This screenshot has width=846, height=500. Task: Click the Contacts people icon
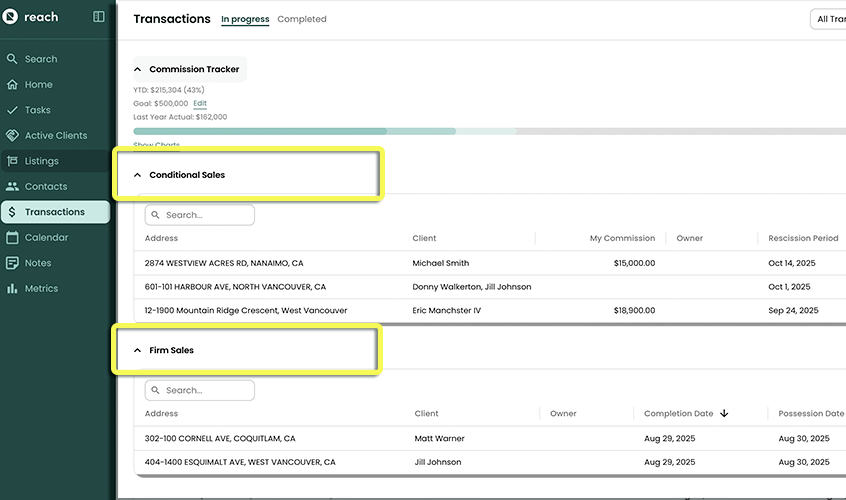[12, 187]
